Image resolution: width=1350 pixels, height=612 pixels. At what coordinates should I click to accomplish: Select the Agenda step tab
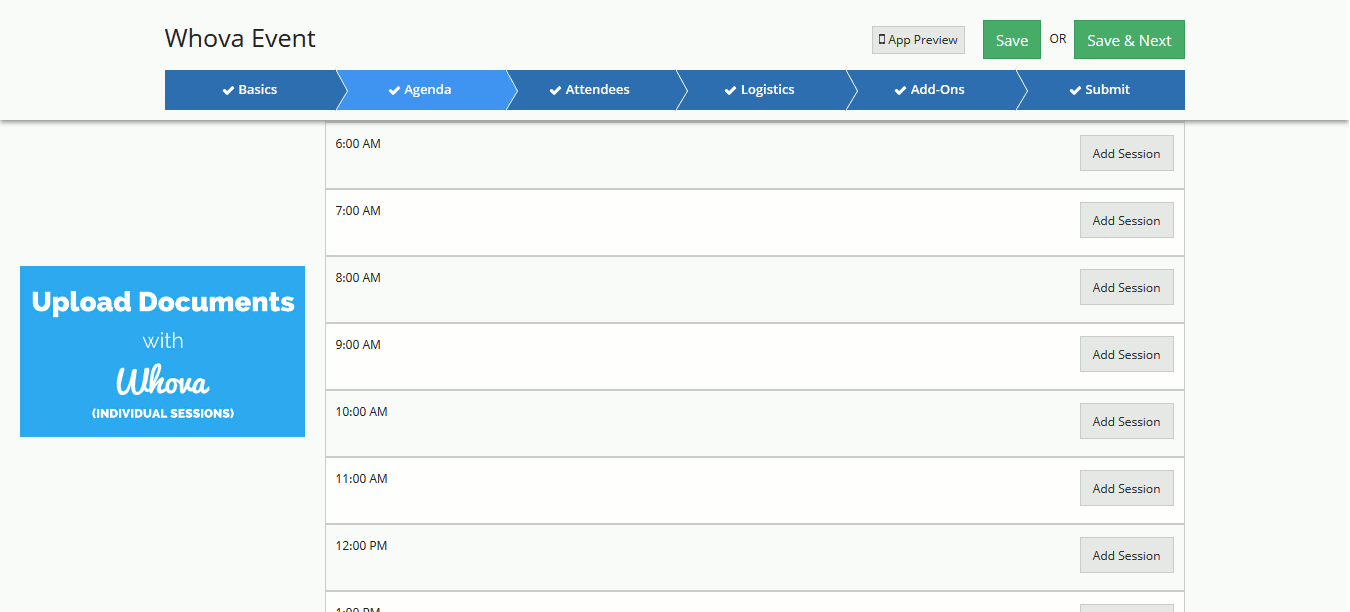pos(420,90)
